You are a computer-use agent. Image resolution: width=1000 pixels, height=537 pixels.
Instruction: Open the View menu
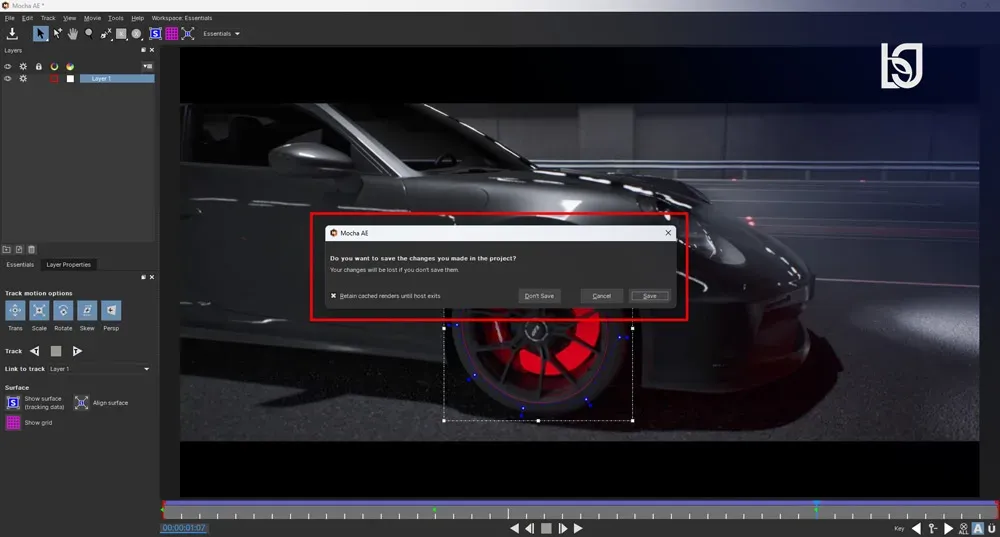[x=70, y=18]
